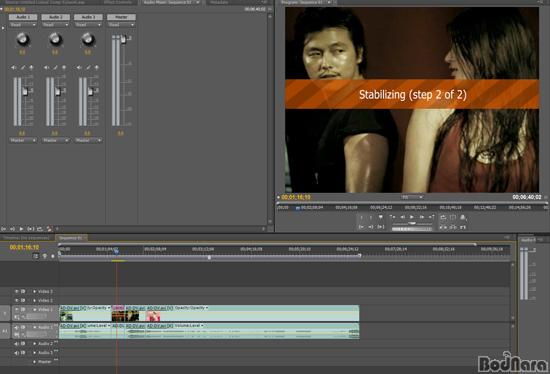The width and height of the screenshot is (550, 374).
Task: Open Audio 3 output assignment Master dropdown
Action: pyautogui.click(x=88, y=140)
